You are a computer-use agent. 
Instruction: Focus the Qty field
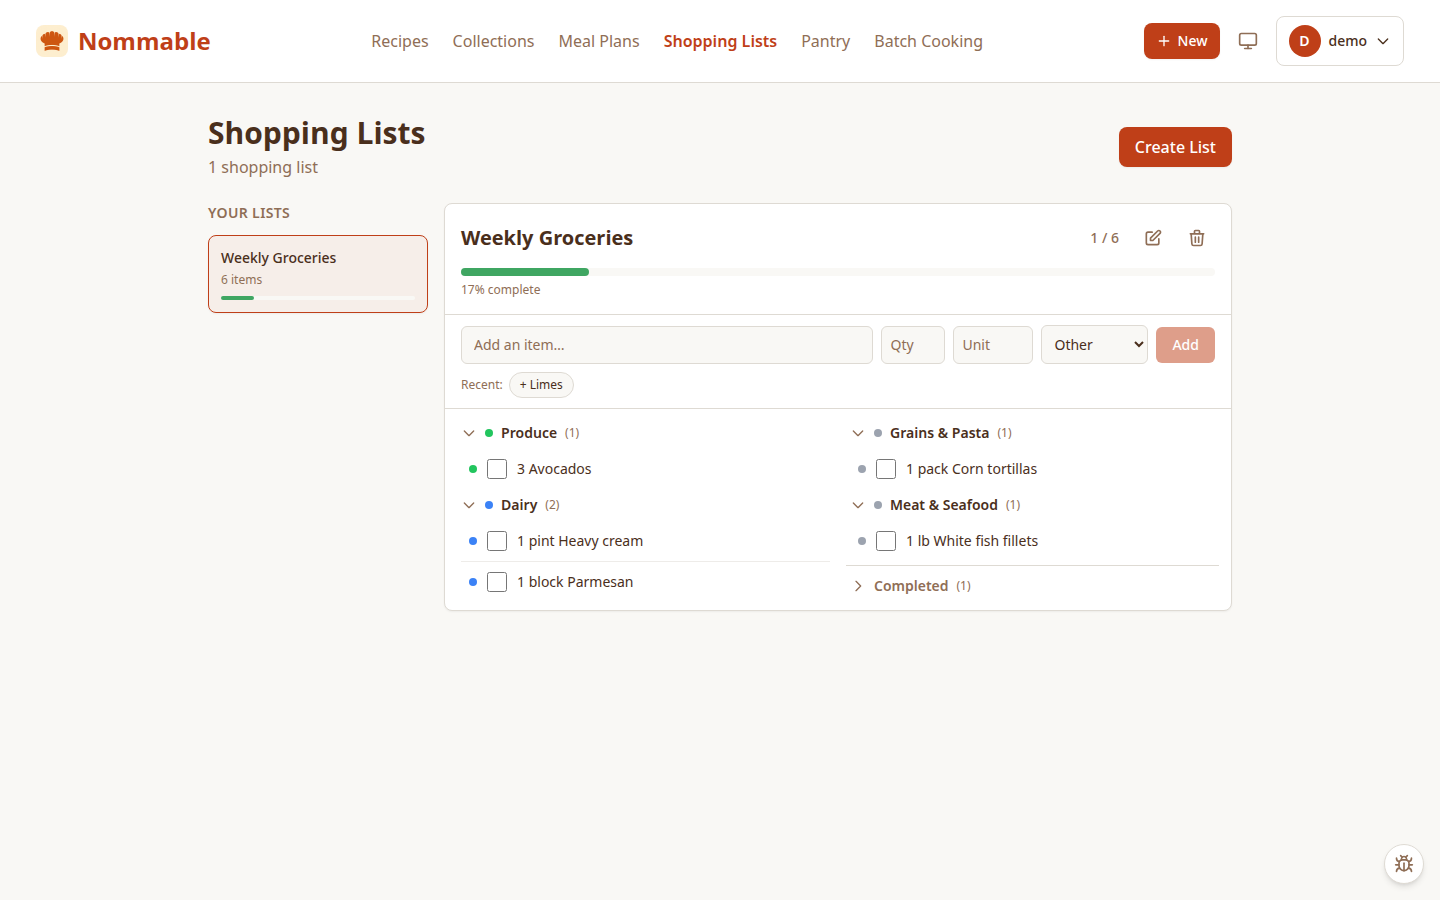pos(913,345)
